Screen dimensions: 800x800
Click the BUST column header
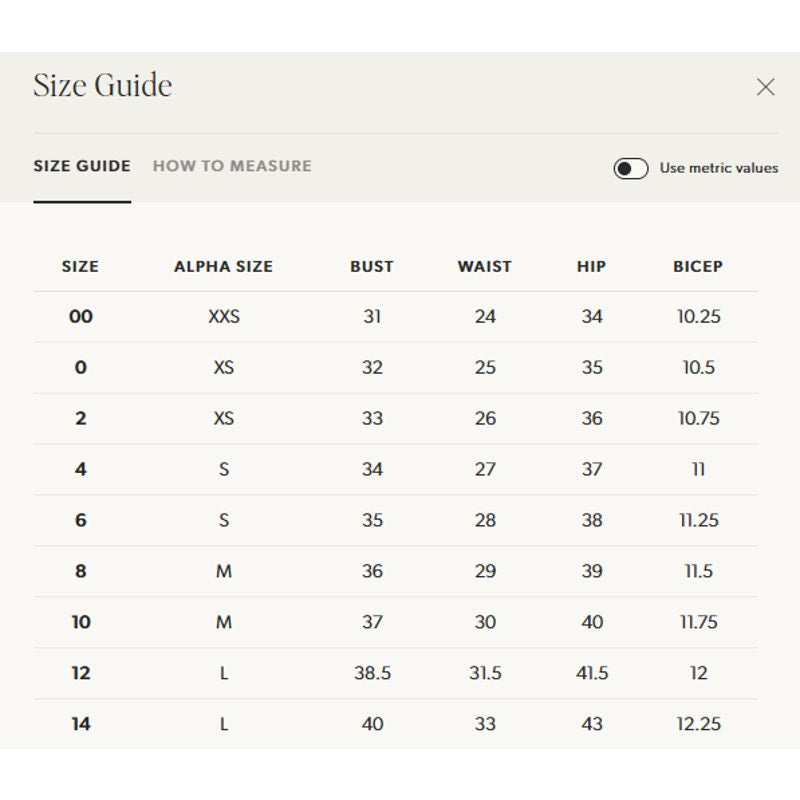tap(372, 266)
